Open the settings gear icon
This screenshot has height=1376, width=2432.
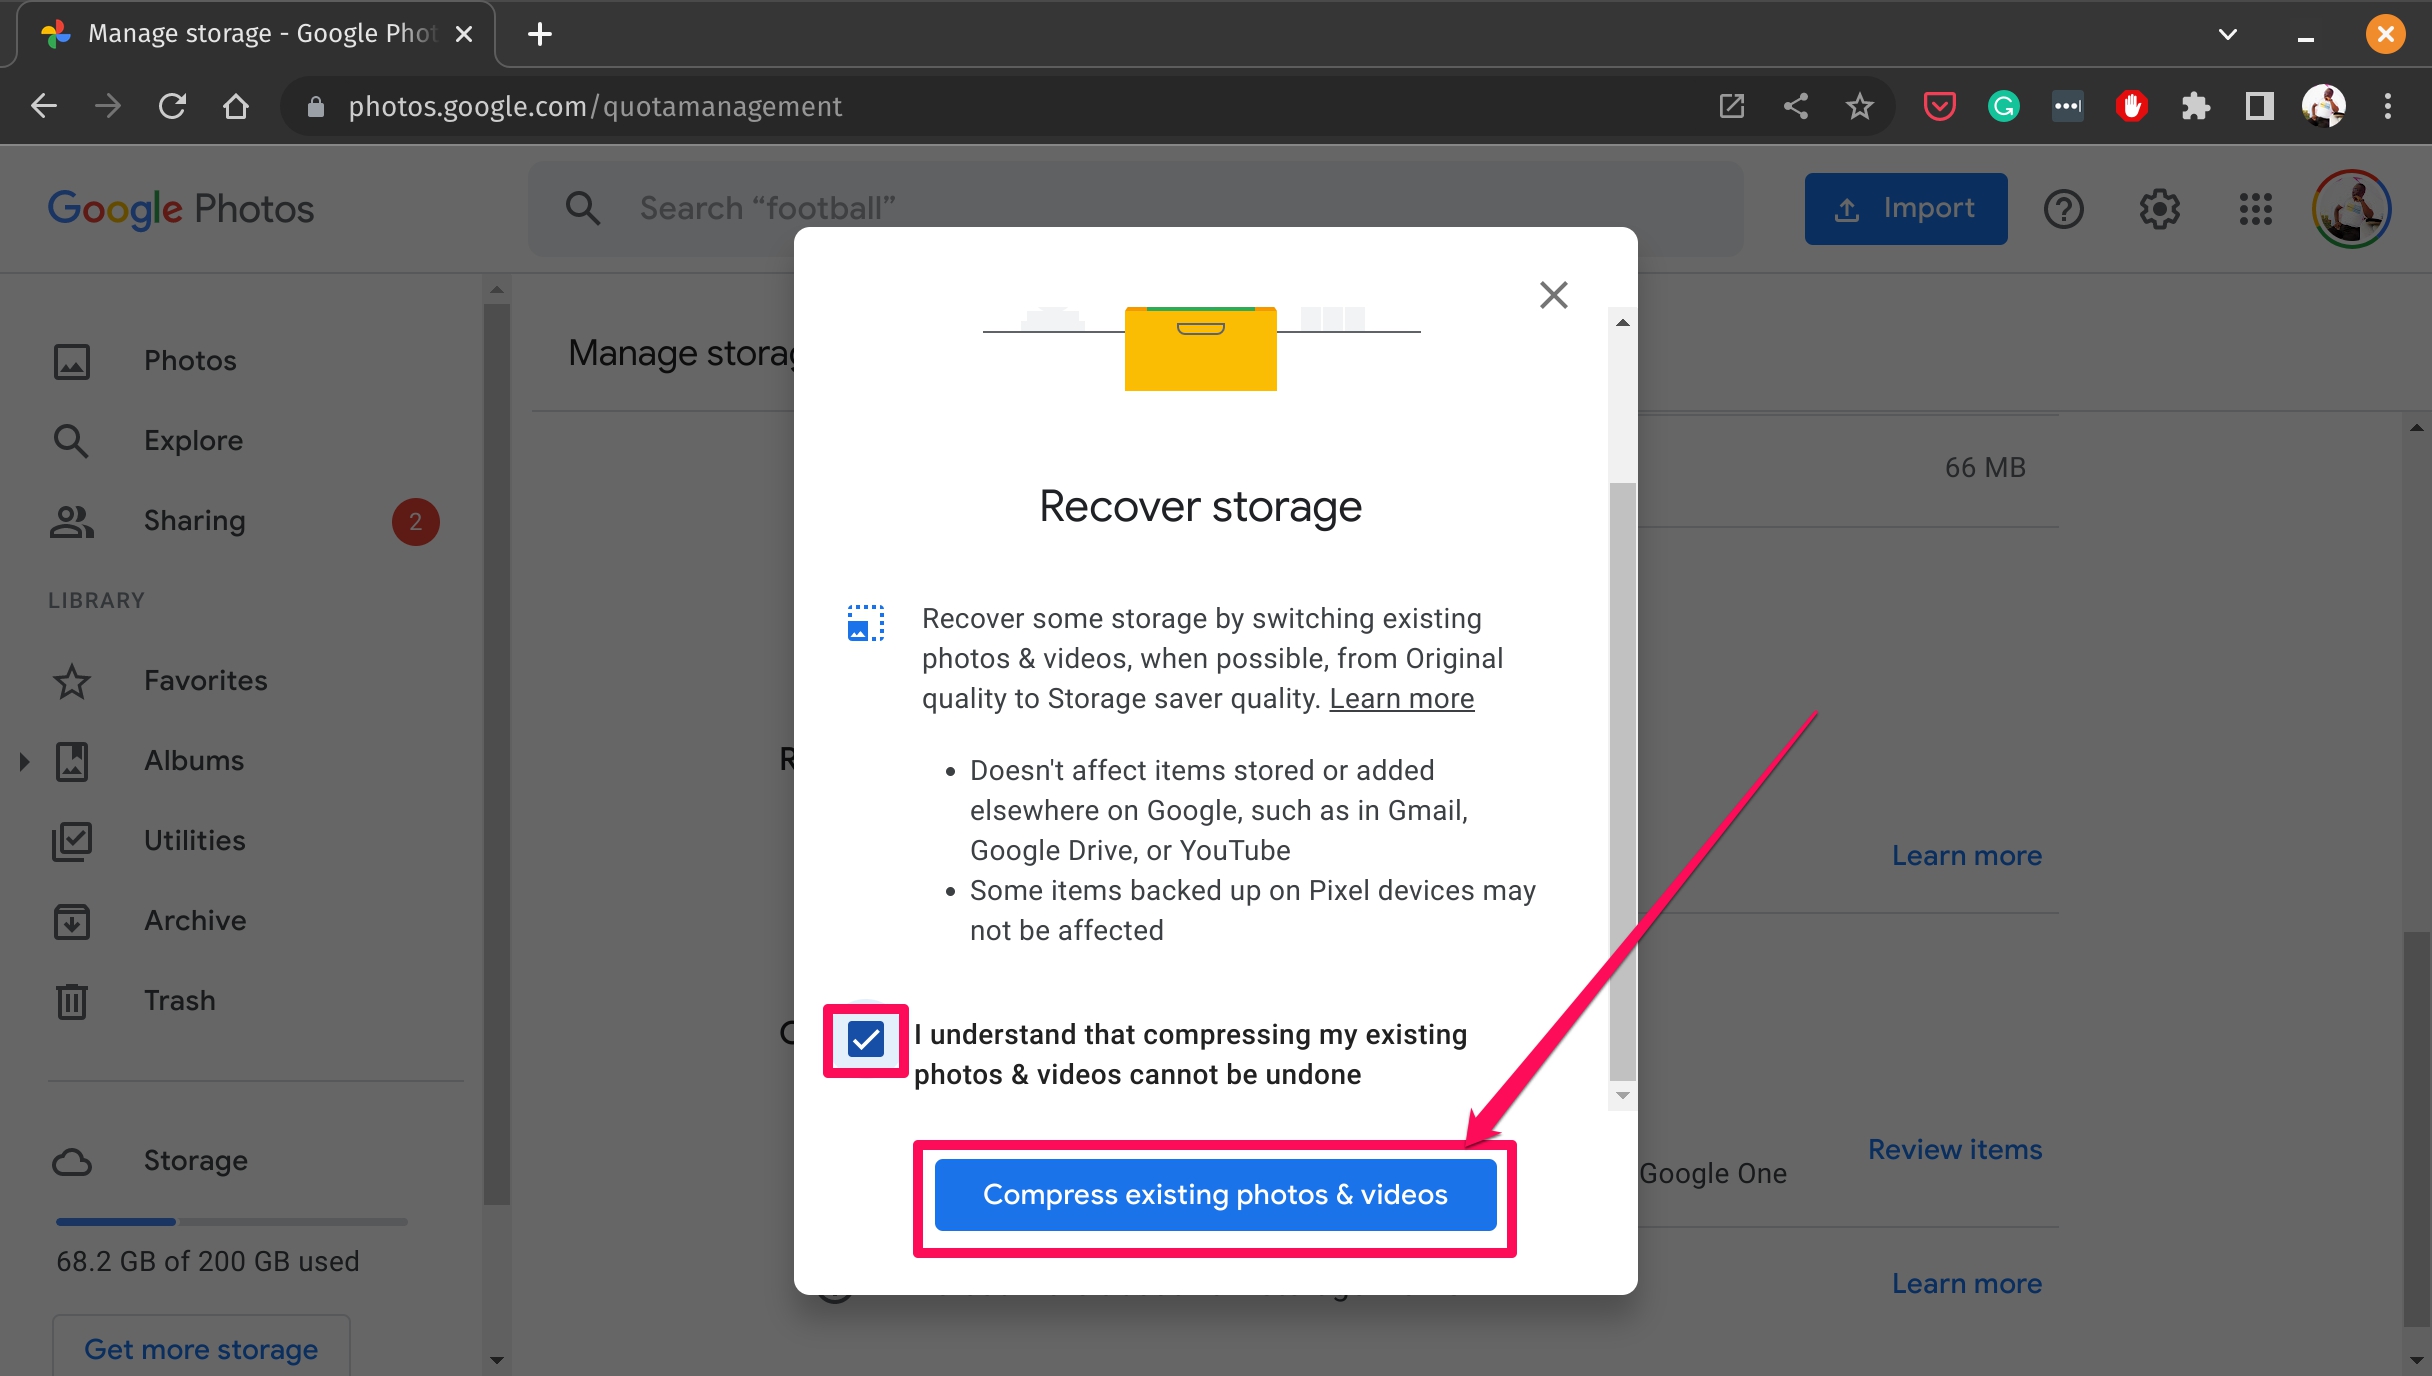point(2159,209)
